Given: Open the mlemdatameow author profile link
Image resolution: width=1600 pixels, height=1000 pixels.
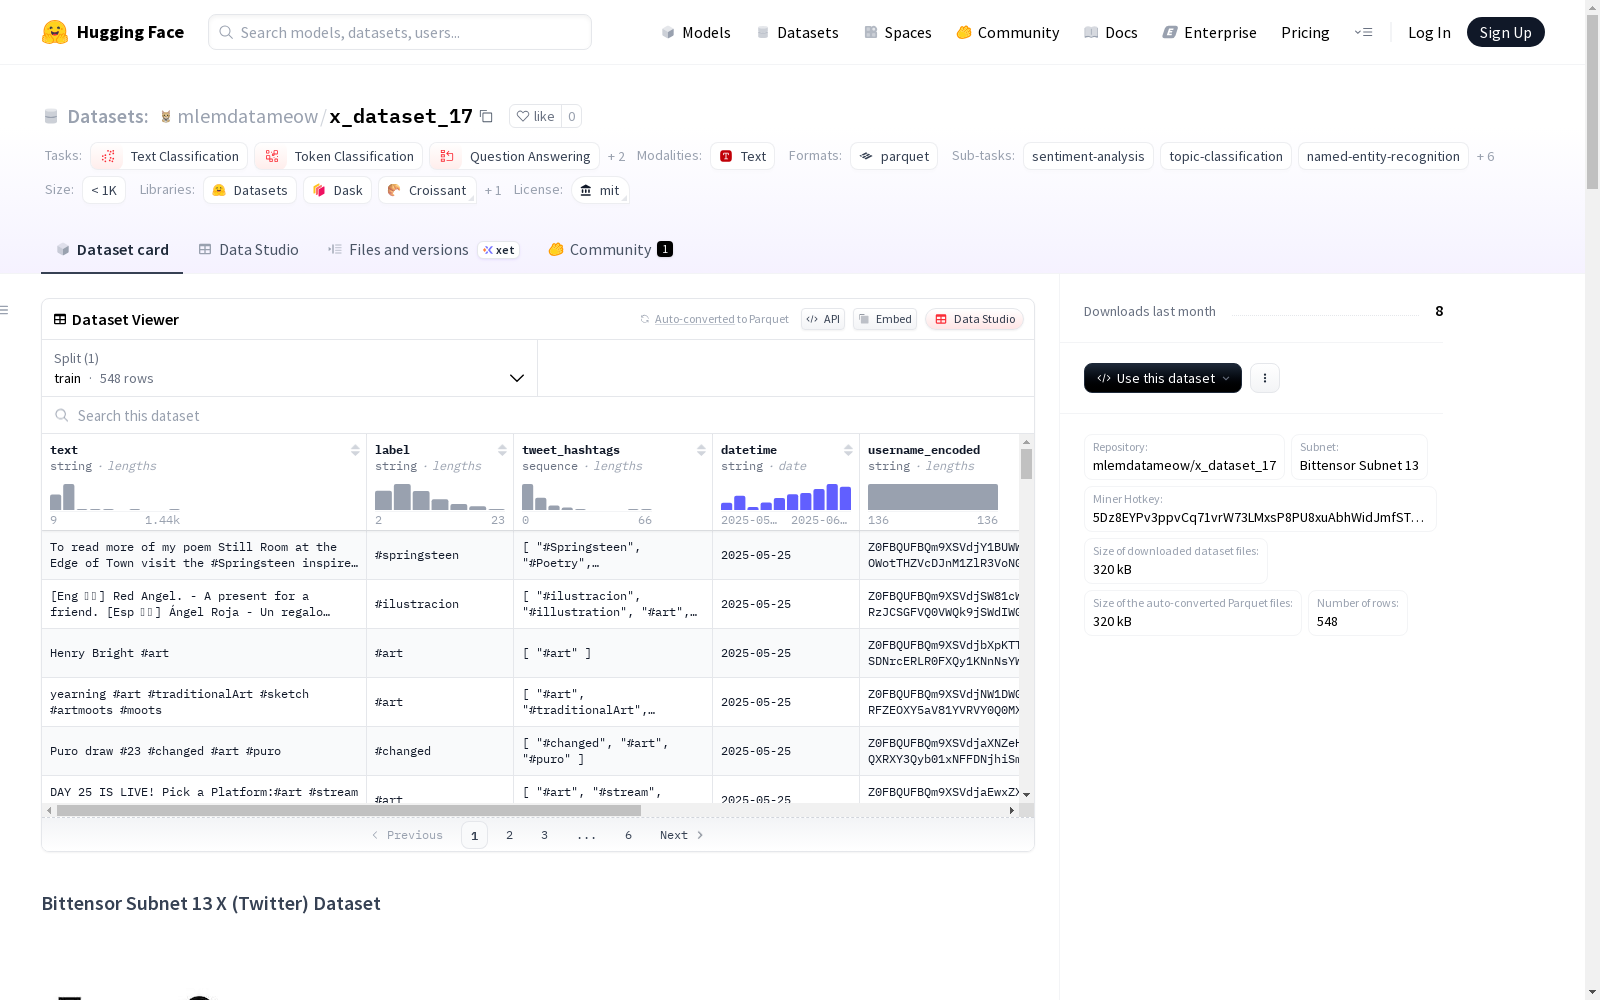Looking at the screenshot, I should [247, 116].
